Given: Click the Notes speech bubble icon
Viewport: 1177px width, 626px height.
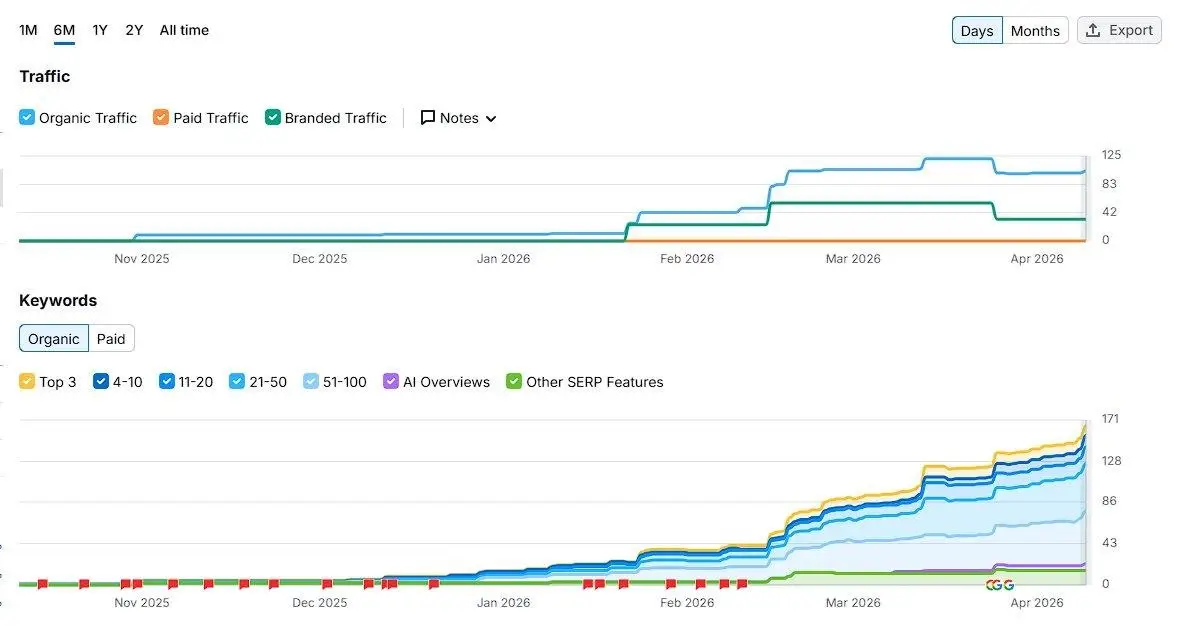Looking at the screenshot, I should tap(428, 118).
